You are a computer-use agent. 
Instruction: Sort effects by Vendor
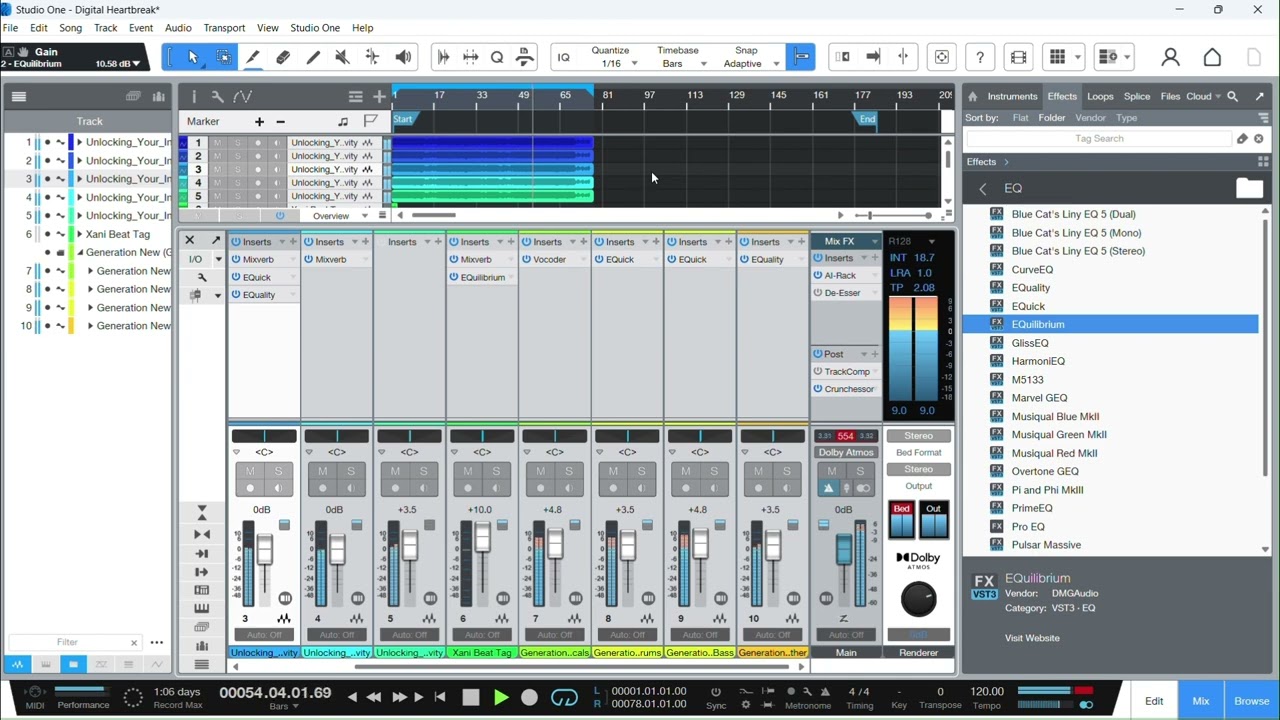pos(1090,118)
